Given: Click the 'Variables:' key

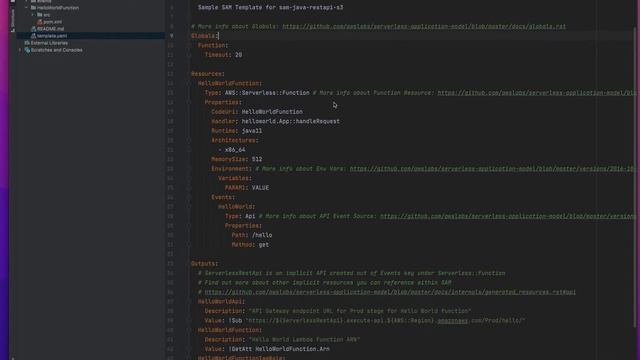Looking at the screenshot, I should point(235,178).
